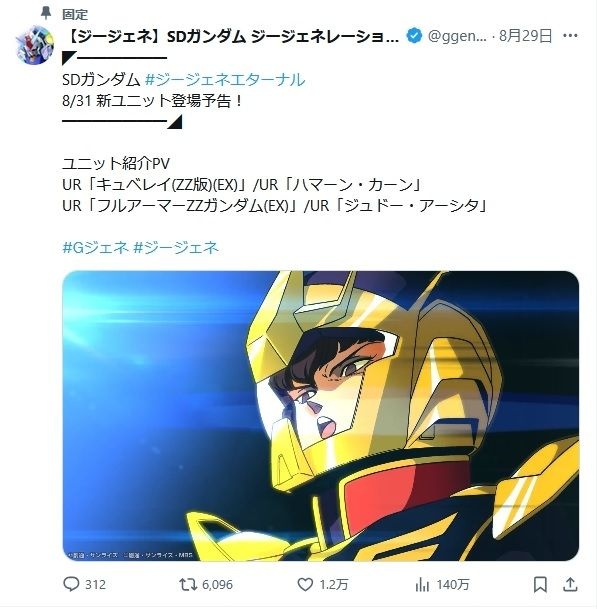Open the #ジージェネエターナル hashtag

point(225,80)
